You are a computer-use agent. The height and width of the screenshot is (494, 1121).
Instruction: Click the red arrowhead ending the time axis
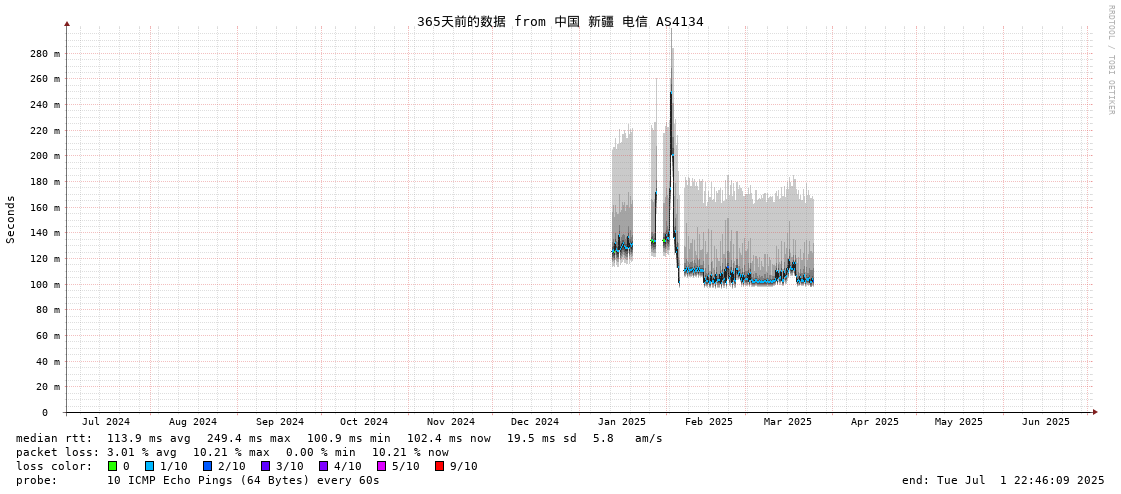point(1094,412)
